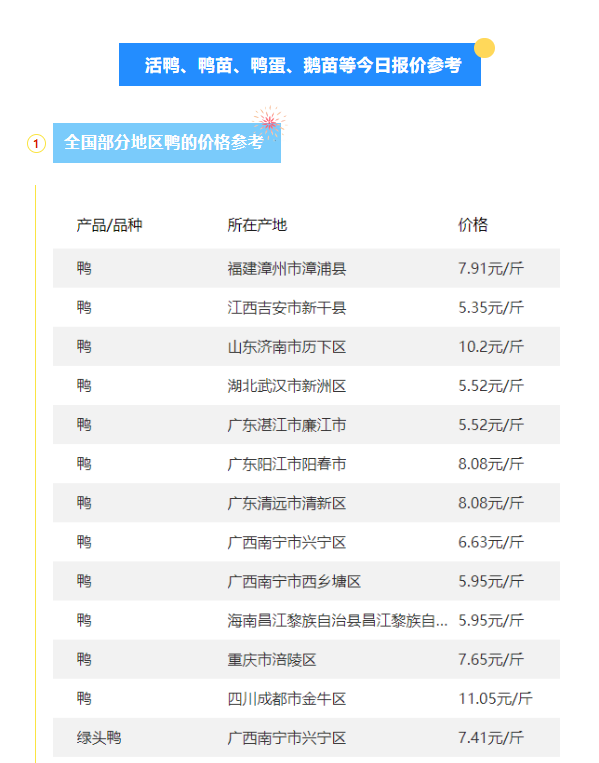599x763 pixels.
Task: Click the 产品/品种 column header
Action: coord(109,225)
